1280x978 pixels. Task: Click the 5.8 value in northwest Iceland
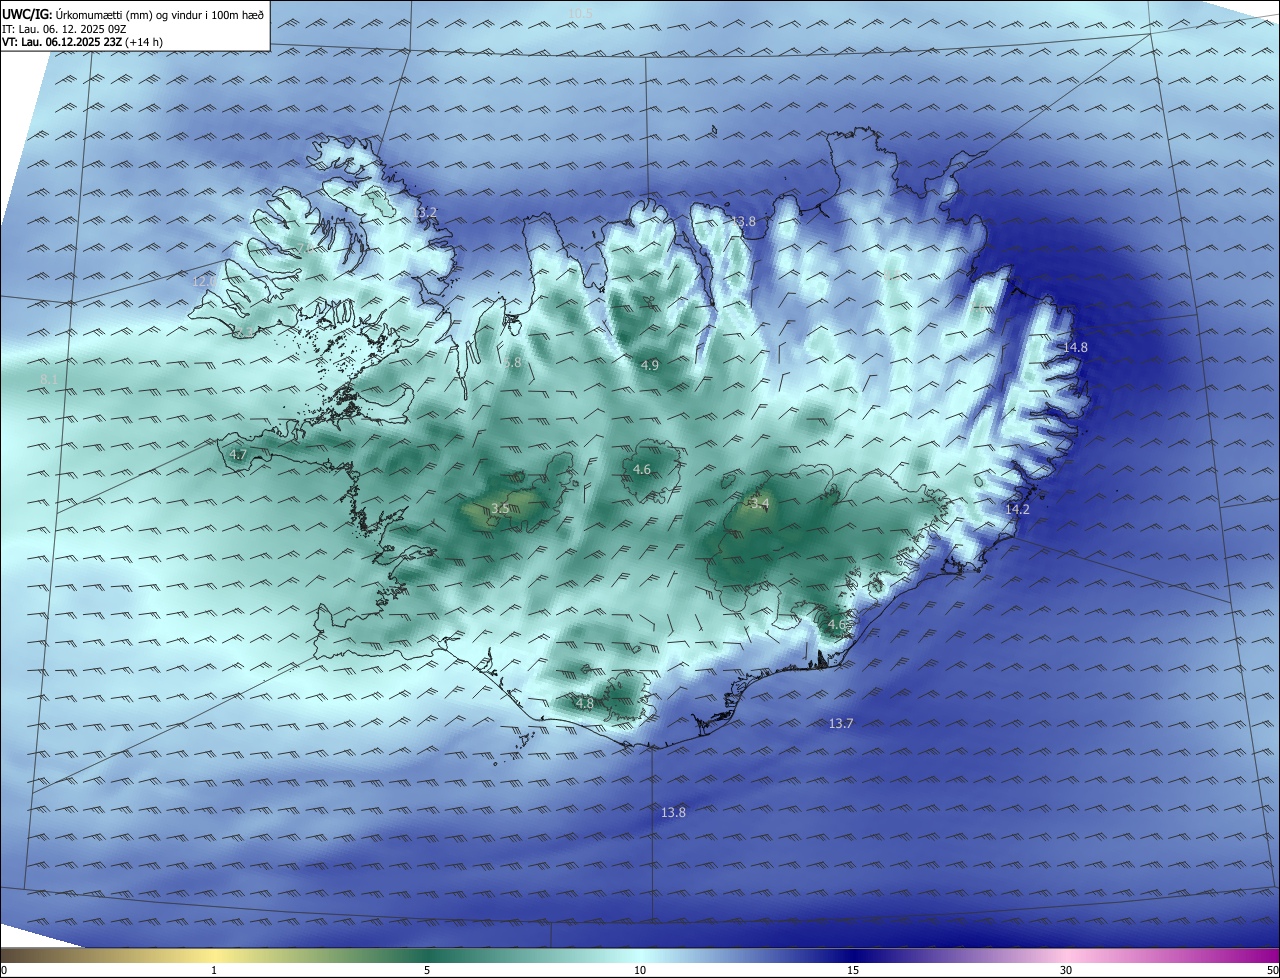[x=513, y=363]
